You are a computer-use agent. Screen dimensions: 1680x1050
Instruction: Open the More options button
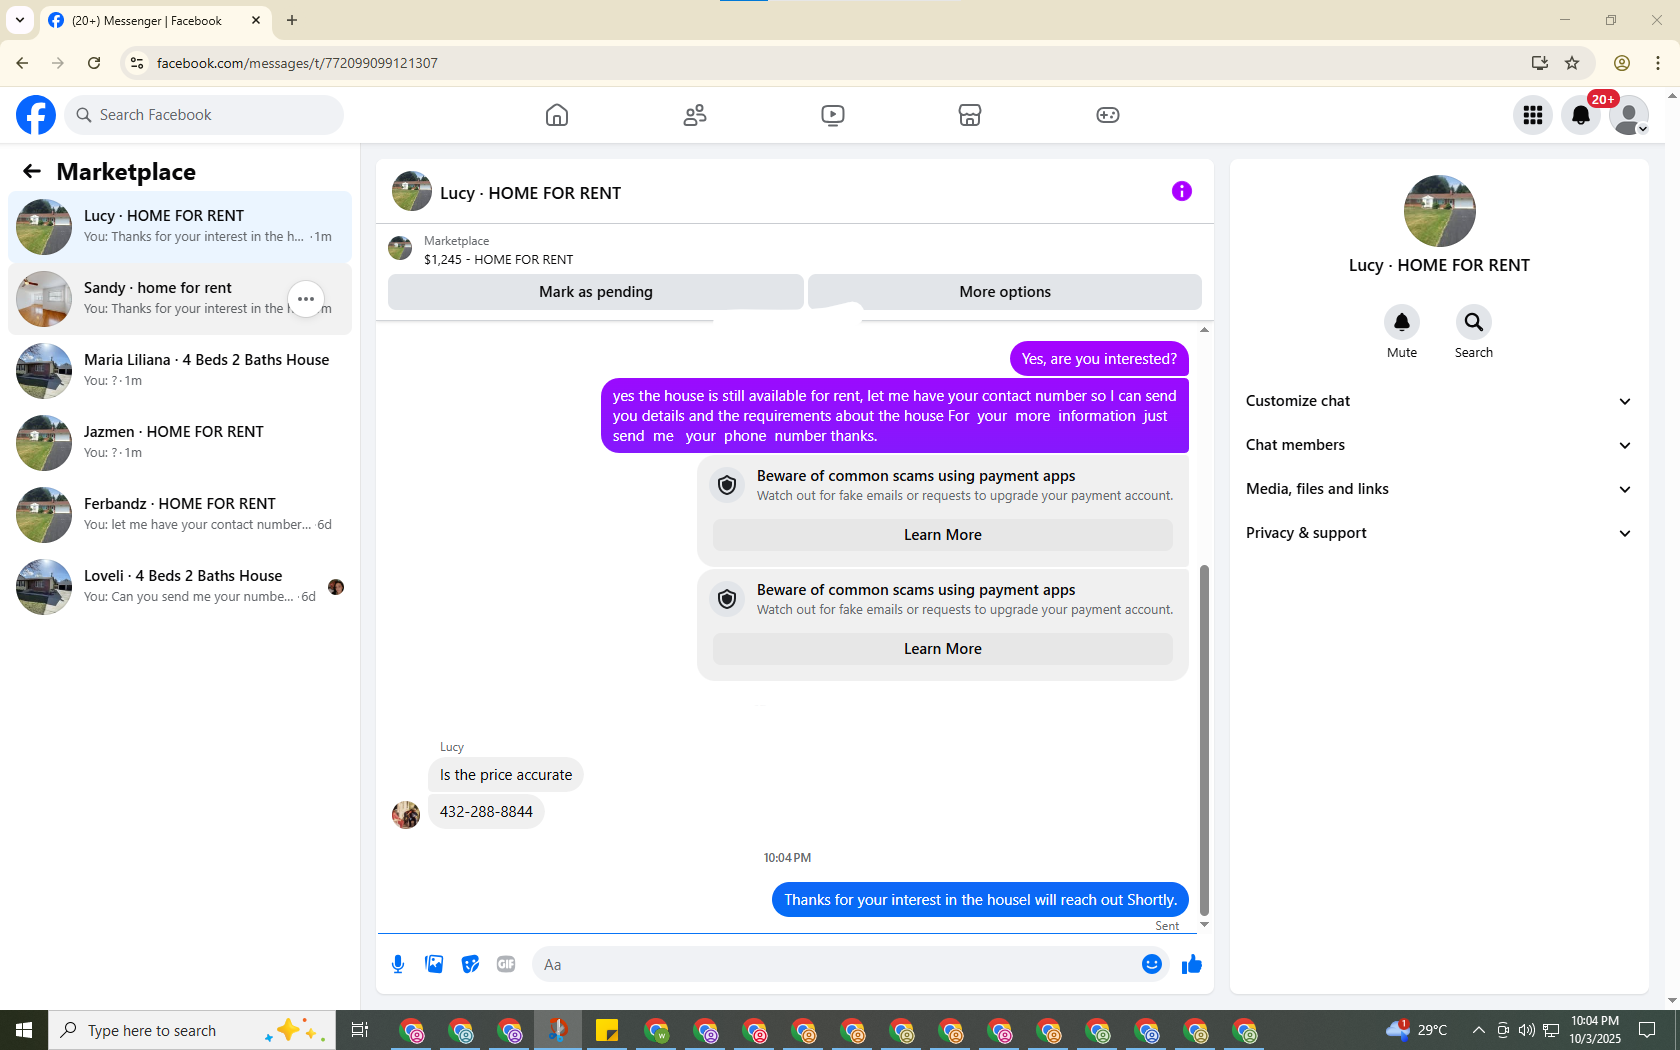[1005, 292]
